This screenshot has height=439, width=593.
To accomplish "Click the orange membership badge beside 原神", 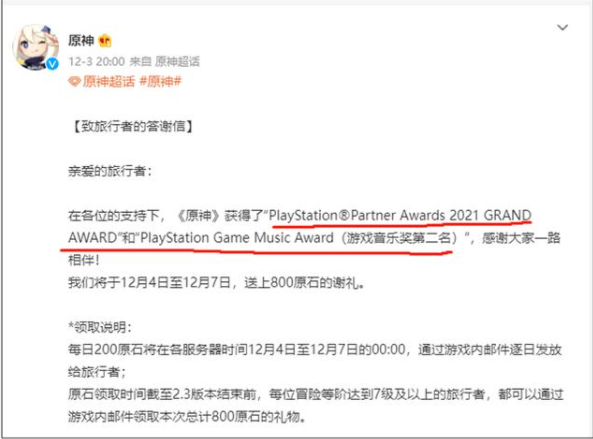I will (105, 40).
